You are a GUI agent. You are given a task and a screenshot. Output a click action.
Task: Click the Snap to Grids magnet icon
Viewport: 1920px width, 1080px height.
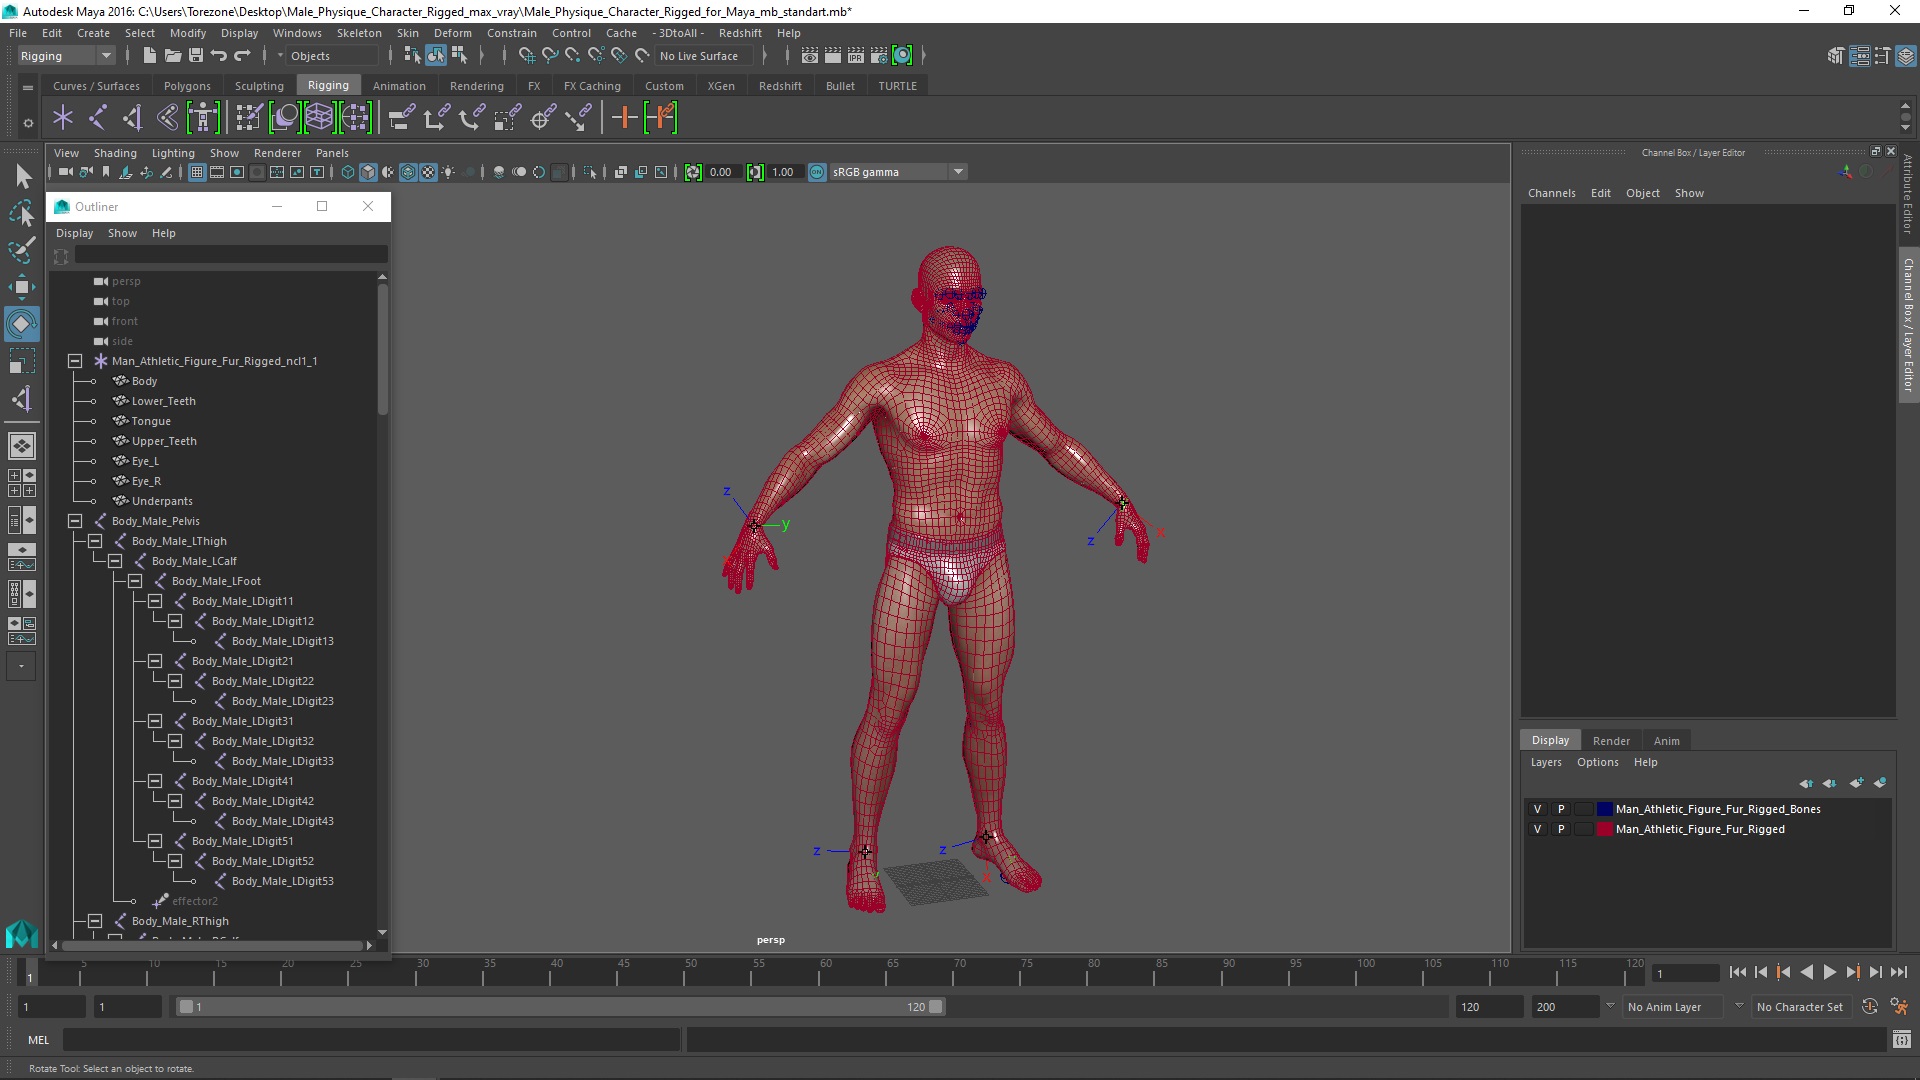pos(526,56)
